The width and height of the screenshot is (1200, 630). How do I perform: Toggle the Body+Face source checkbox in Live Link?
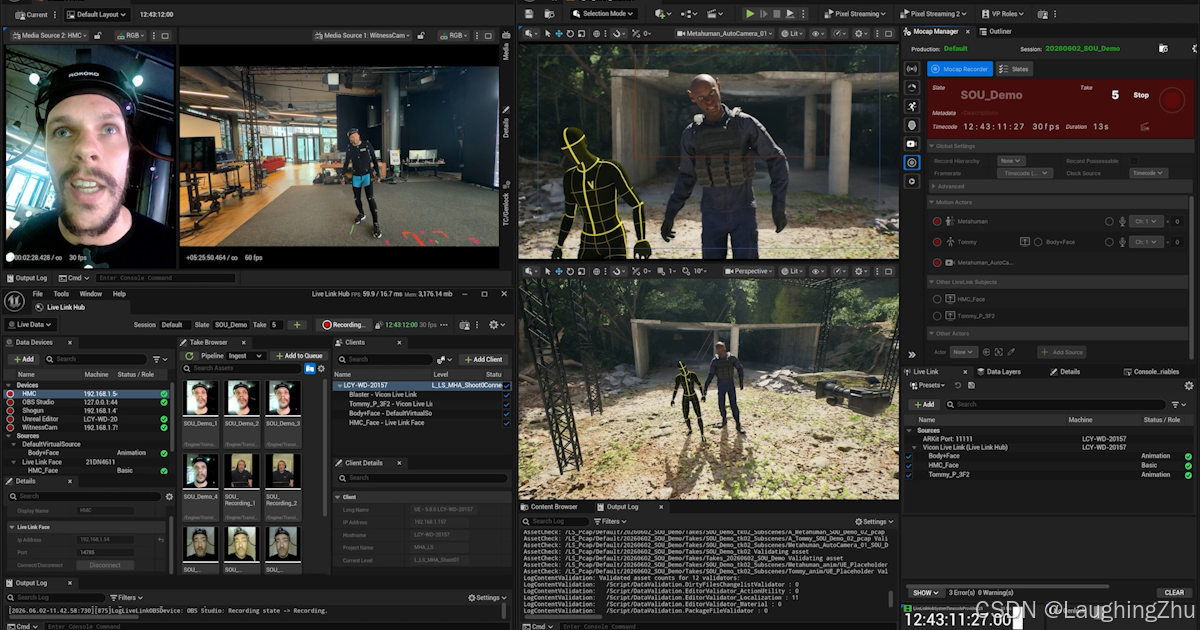[x=909, y=456]
